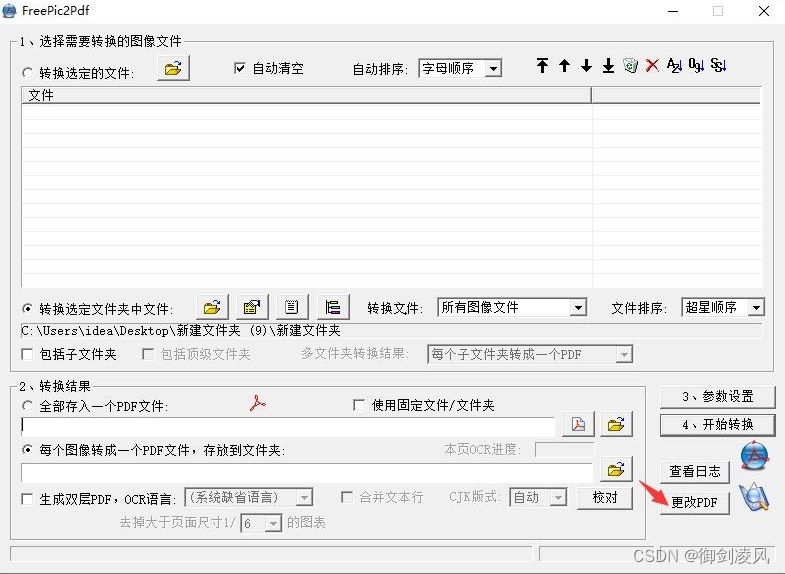Choose output PDF file icon button
The width and height of the screenshot is (785, 574).
pos(578,424)
